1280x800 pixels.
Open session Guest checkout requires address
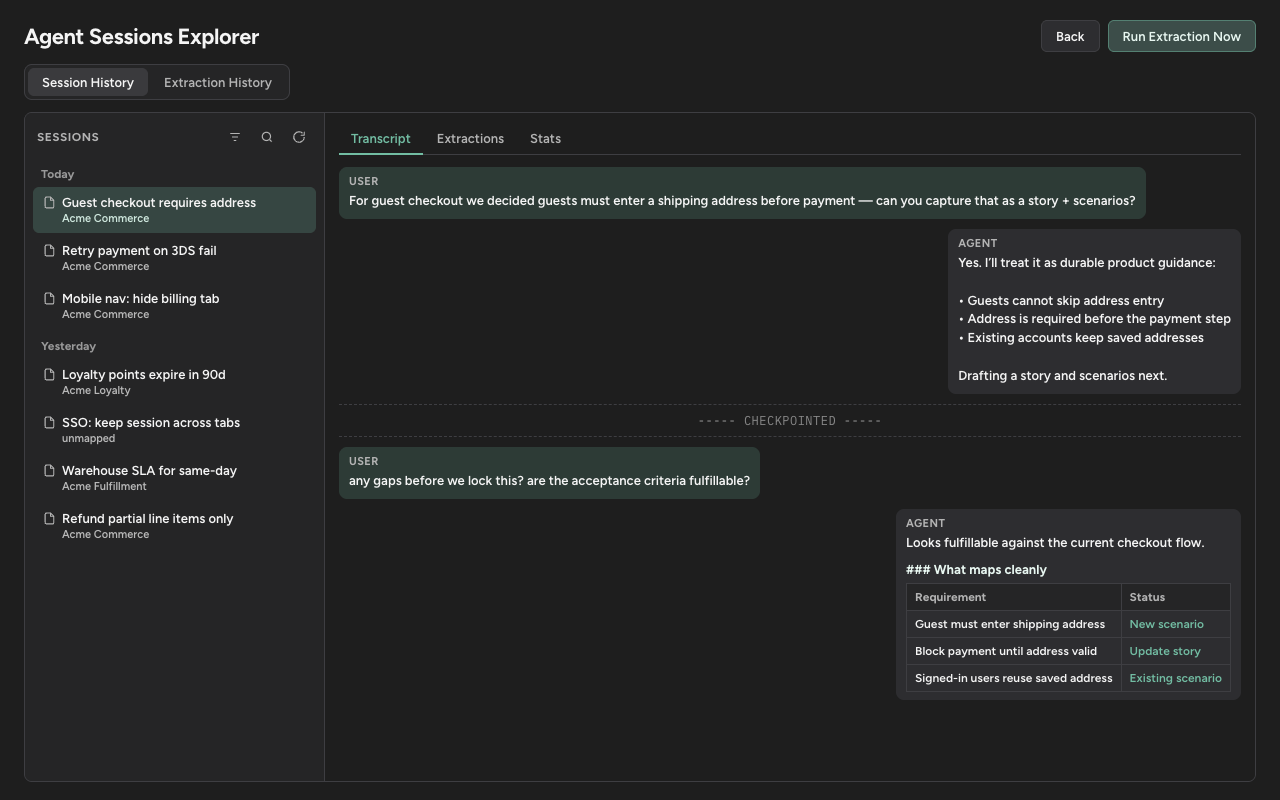175,210
